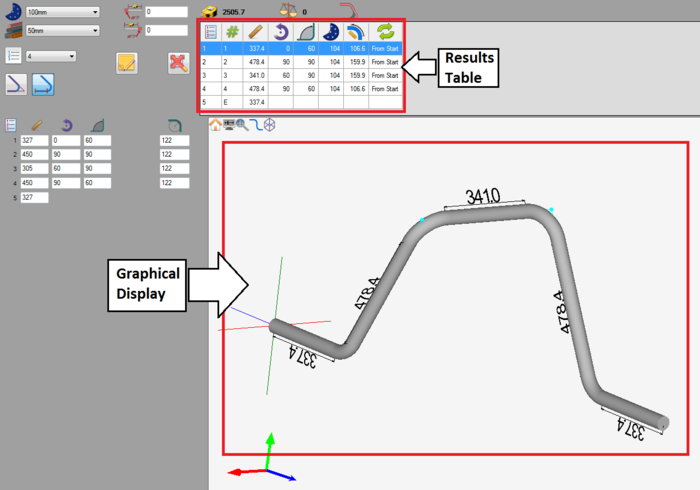Click the weight scale icon
700x490 pixels.
tap(288, 10)
